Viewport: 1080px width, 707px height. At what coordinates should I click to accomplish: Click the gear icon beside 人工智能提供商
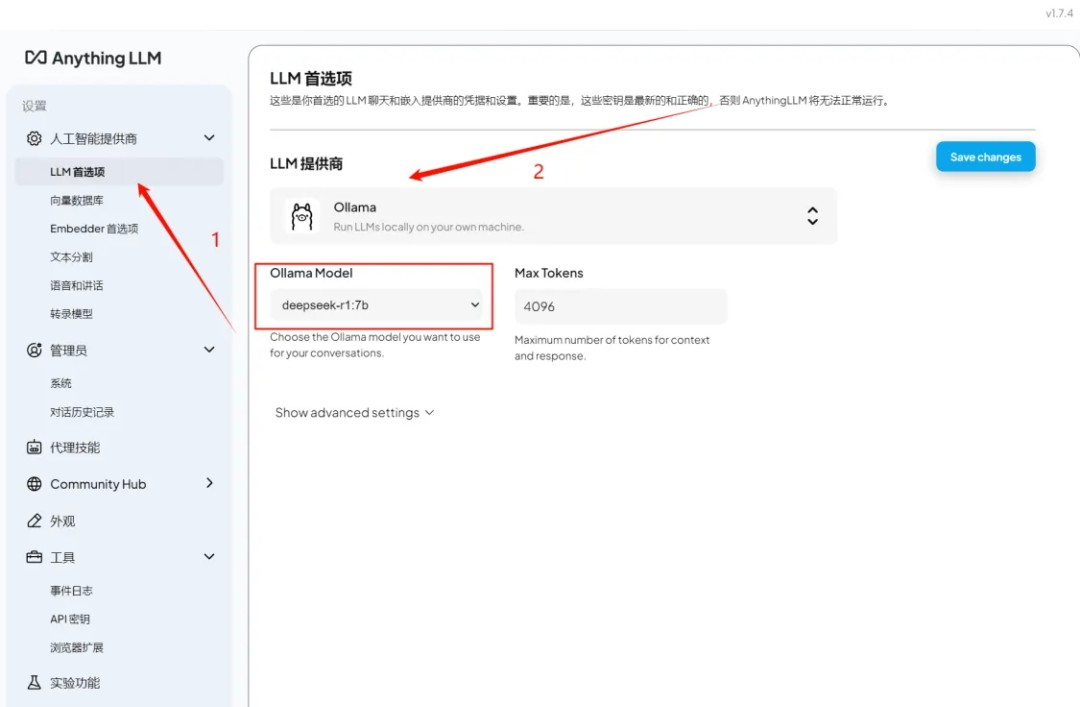[34, 139]
